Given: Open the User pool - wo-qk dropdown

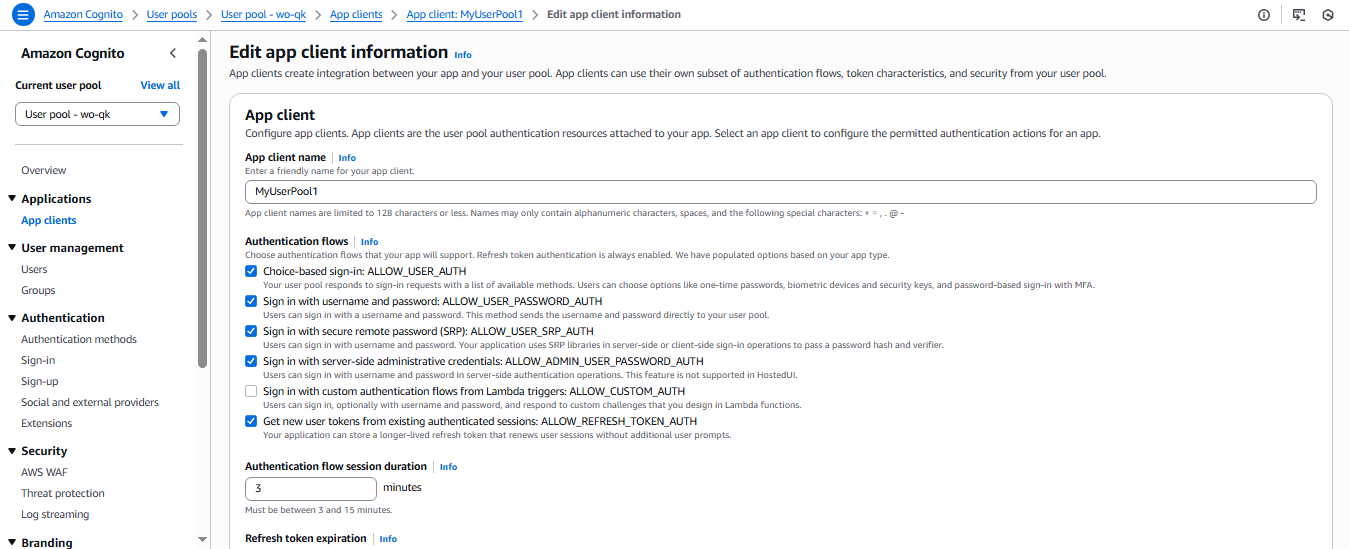Looking at the screenshot, I should (97, 114).
